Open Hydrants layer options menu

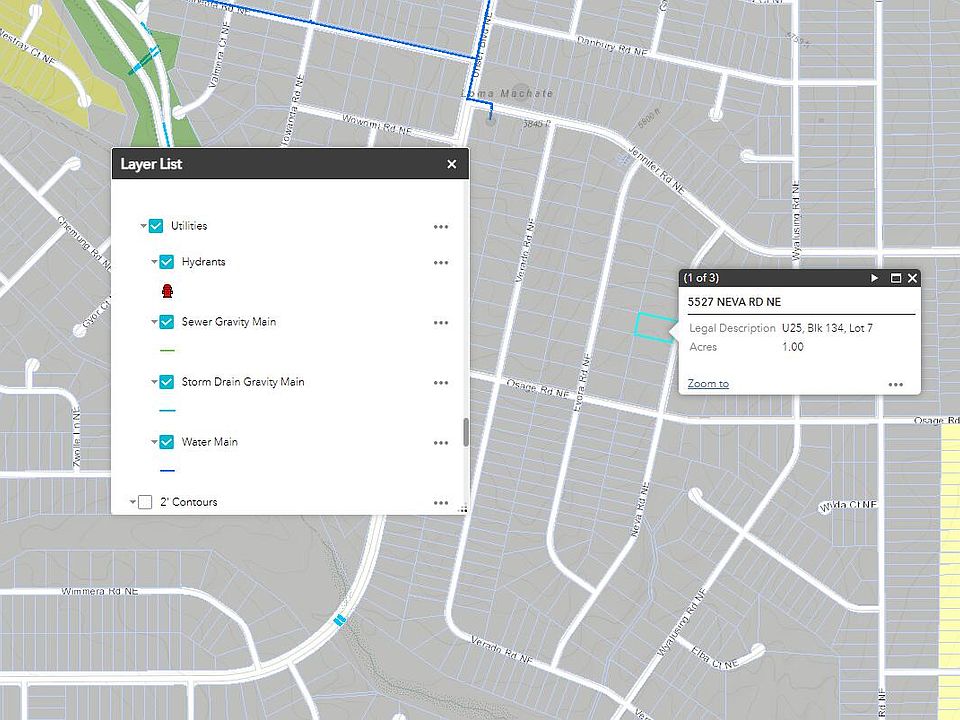point(441,263)
